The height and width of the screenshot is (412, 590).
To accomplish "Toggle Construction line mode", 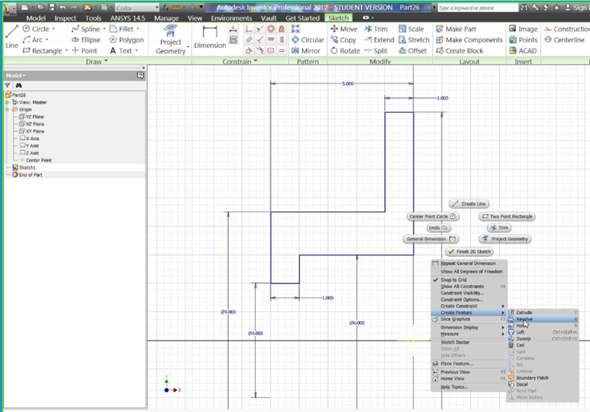I will pos(567,29).
